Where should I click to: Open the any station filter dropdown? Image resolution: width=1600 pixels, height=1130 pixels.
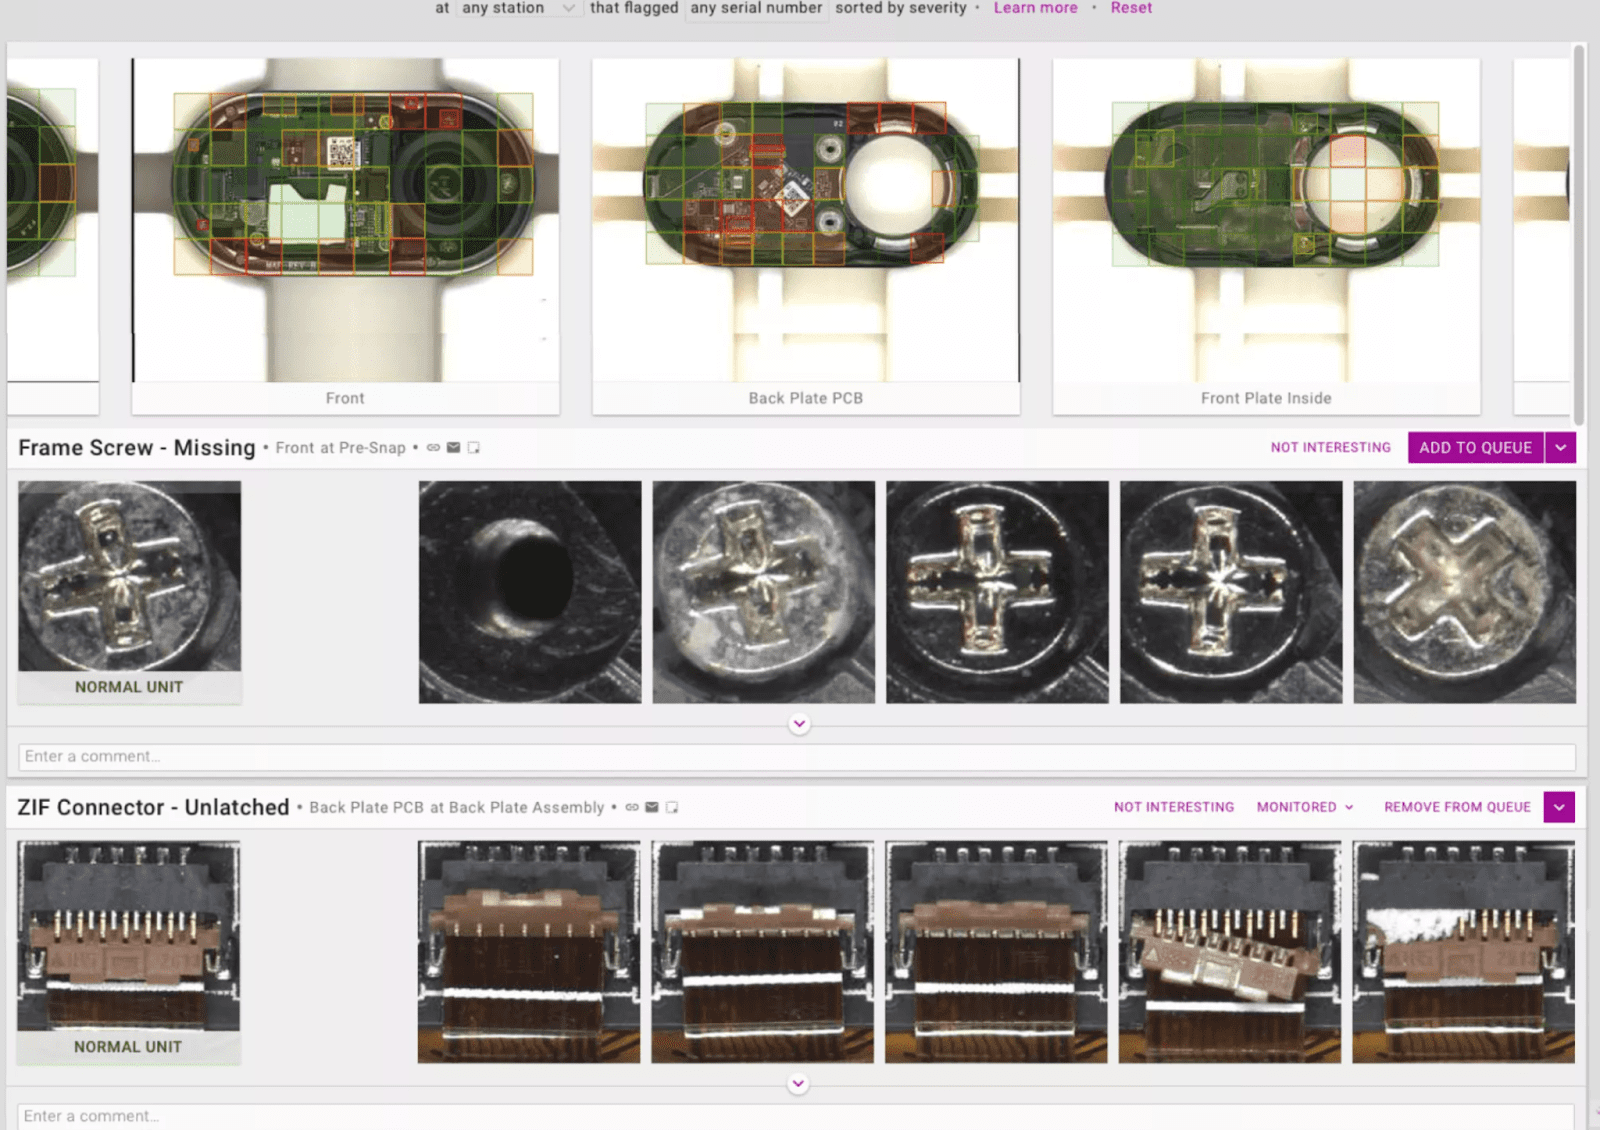pos(518,8)
